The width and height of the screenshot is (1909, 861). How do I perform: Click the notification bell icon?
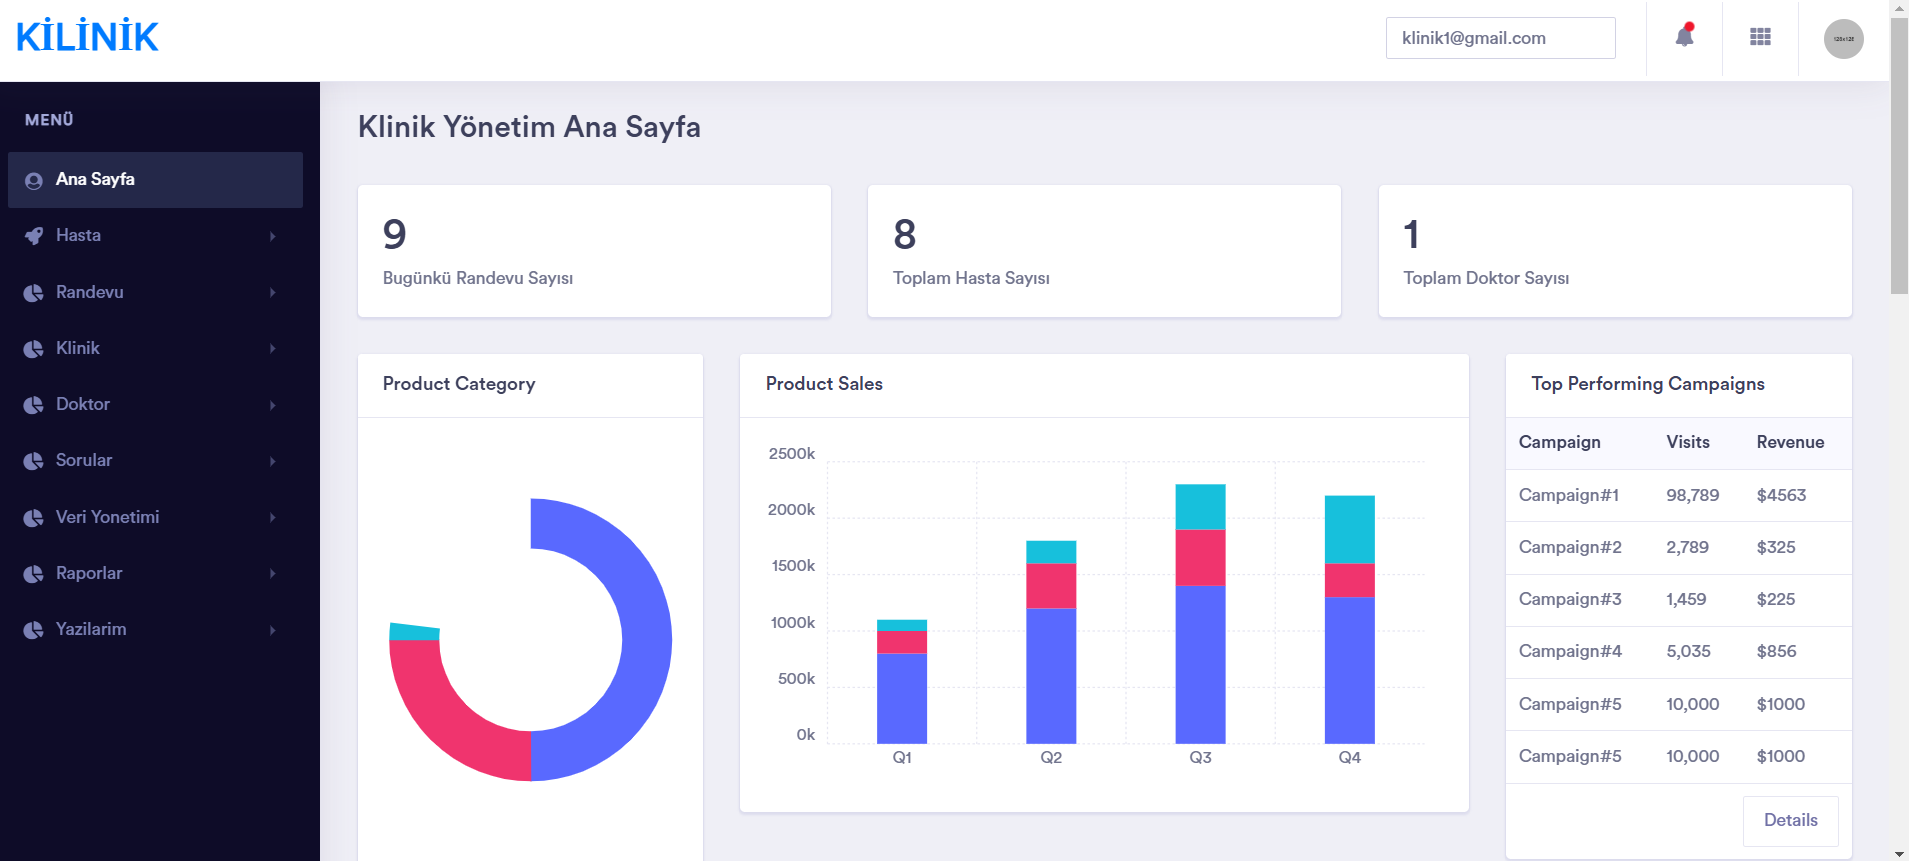(x=1685, y=37)
